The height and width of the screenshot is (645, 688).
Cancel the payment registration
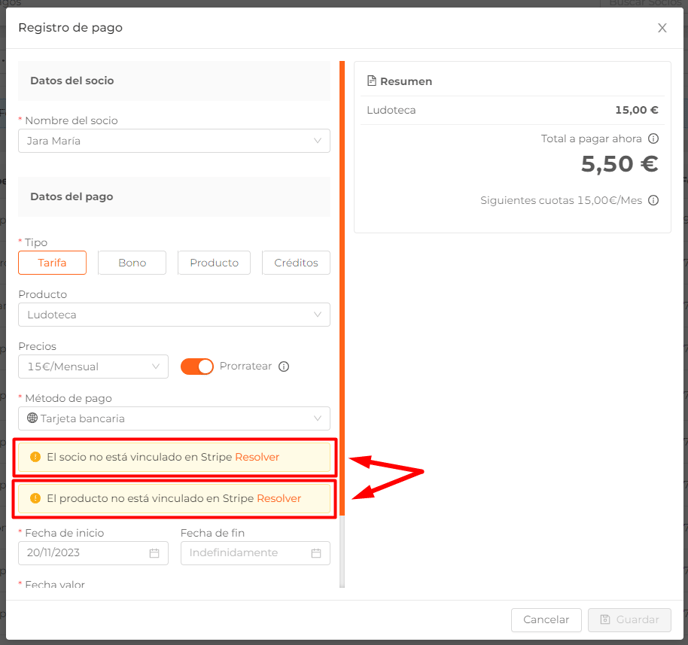click(546, 620)
